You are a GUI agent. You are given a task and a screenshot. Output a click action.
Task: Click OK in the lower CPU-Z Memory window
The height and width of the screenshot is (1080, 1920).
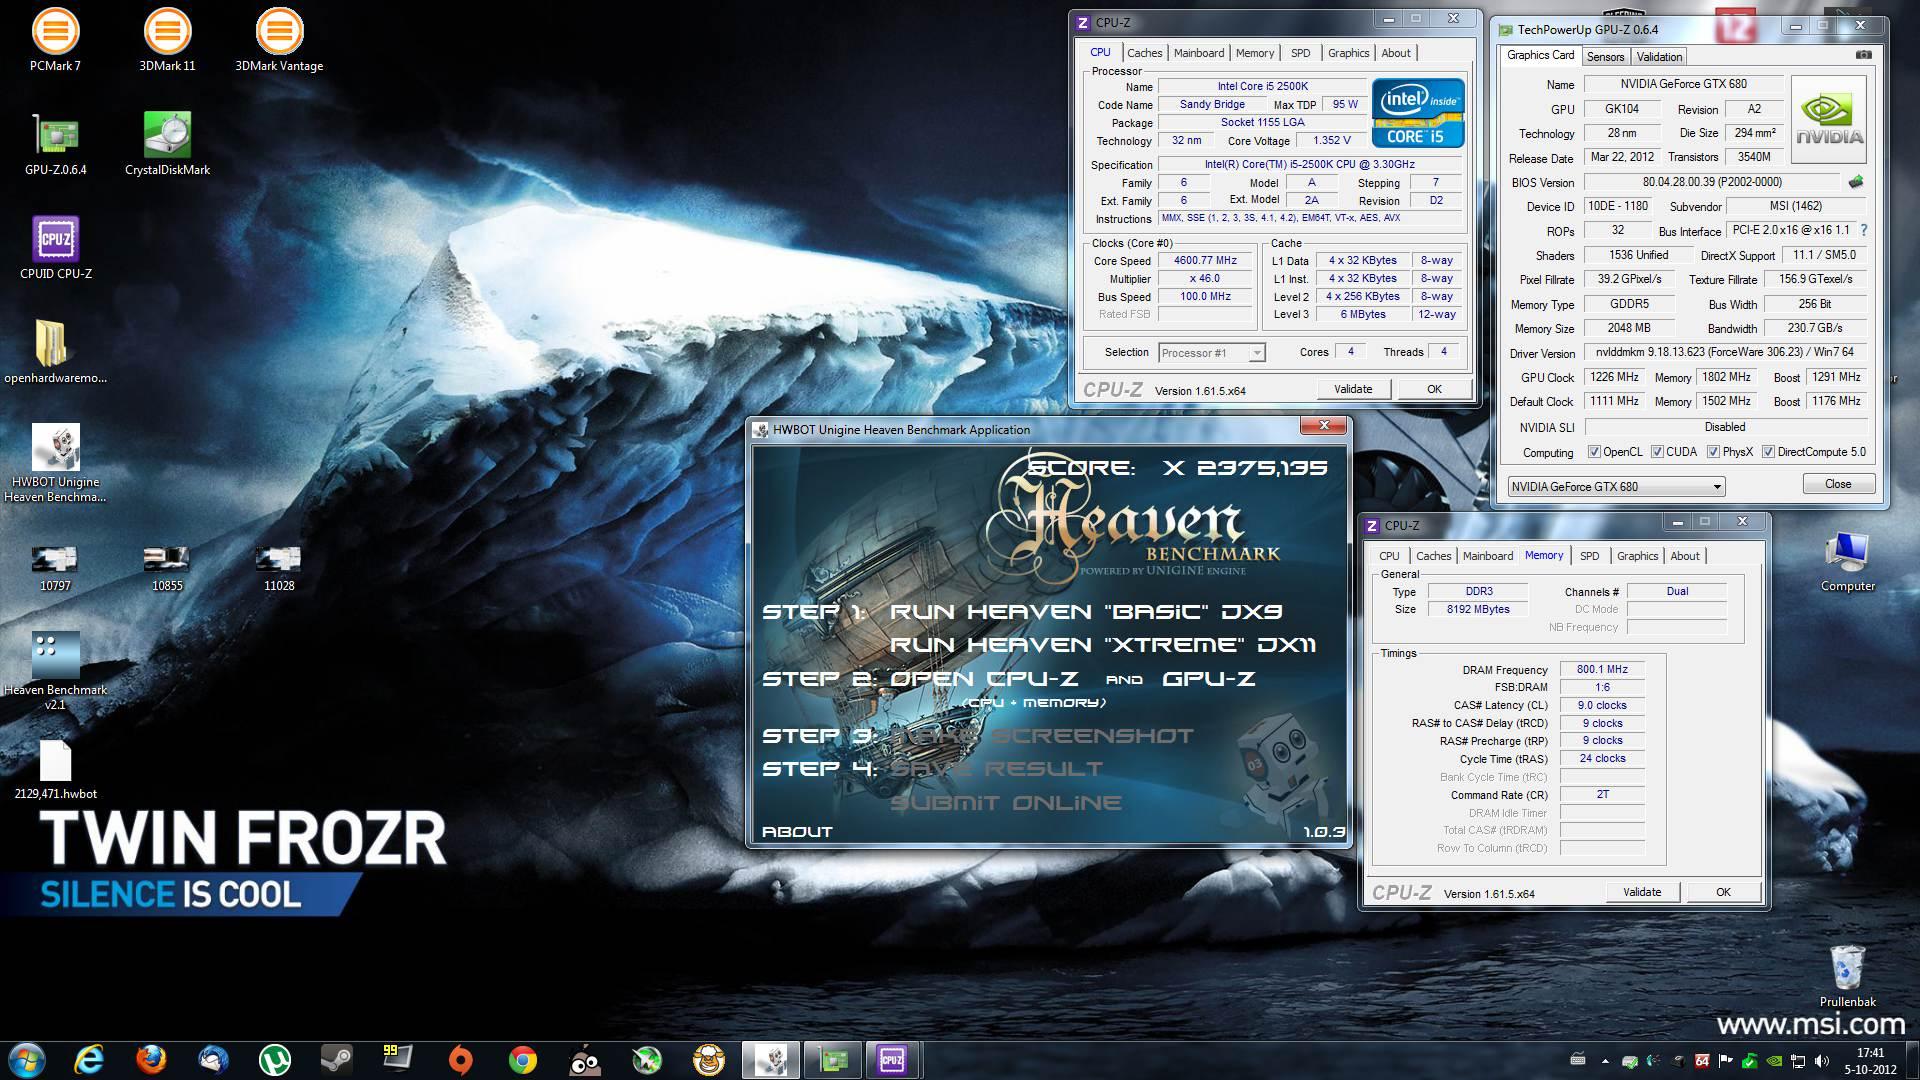coord(1723,892)
